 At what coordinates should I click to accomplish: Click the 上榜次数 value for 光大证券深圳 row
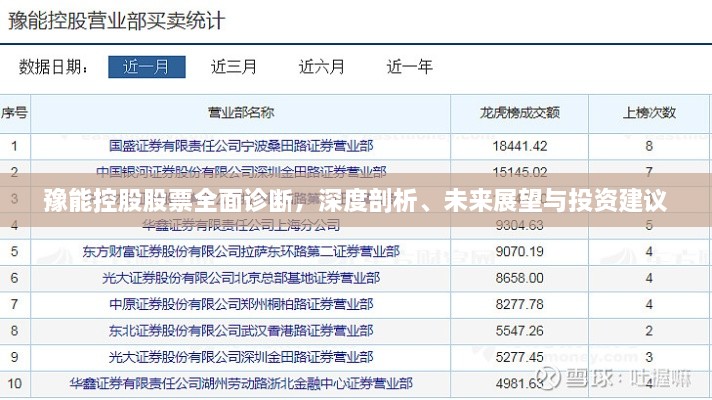coord(649,357)
